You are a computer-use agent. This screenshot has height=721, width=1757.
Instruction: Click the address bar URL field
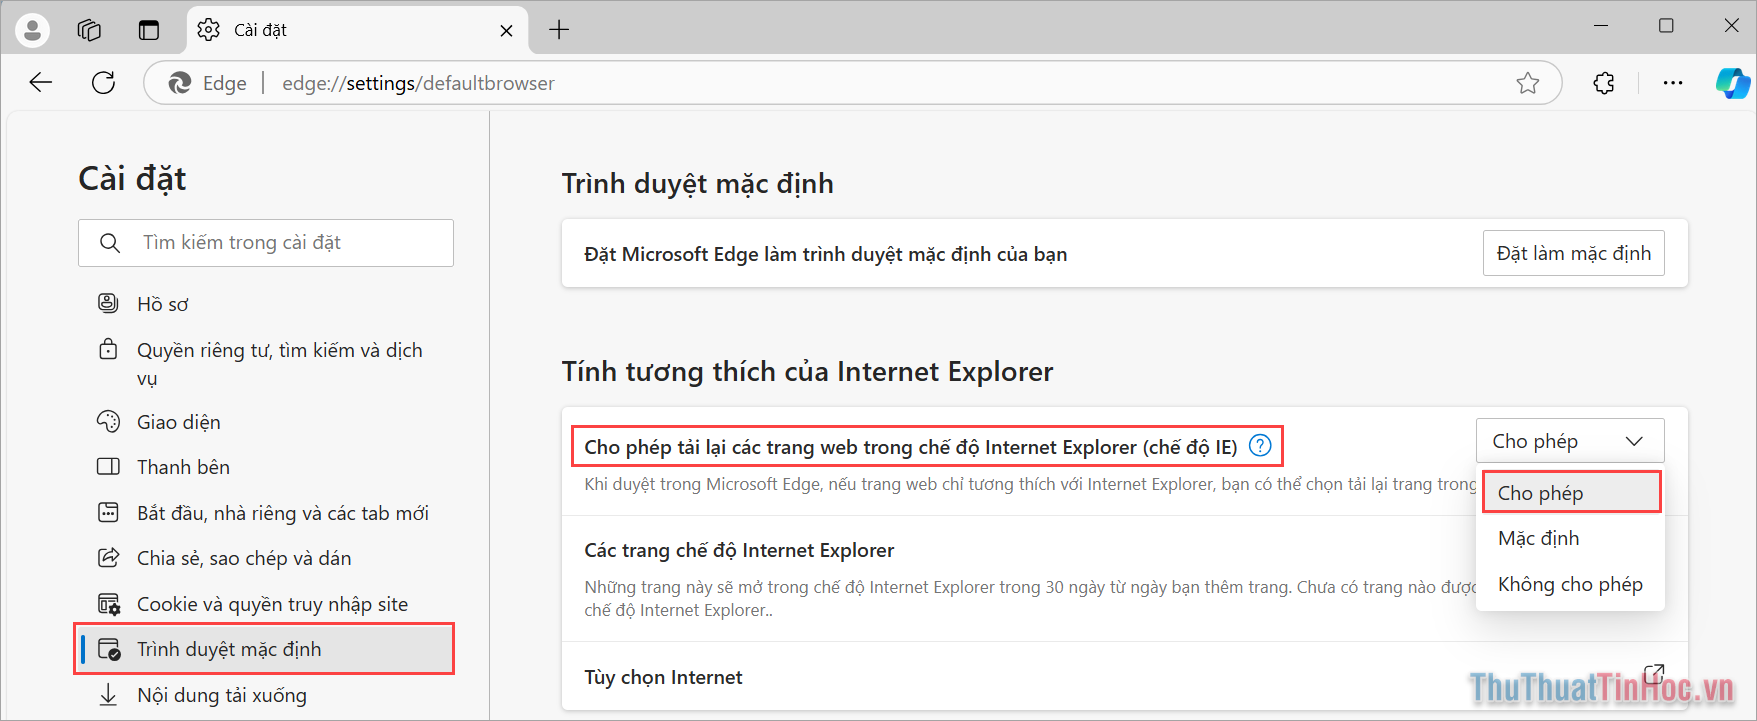pyautogui.click(x=853, y=83)
